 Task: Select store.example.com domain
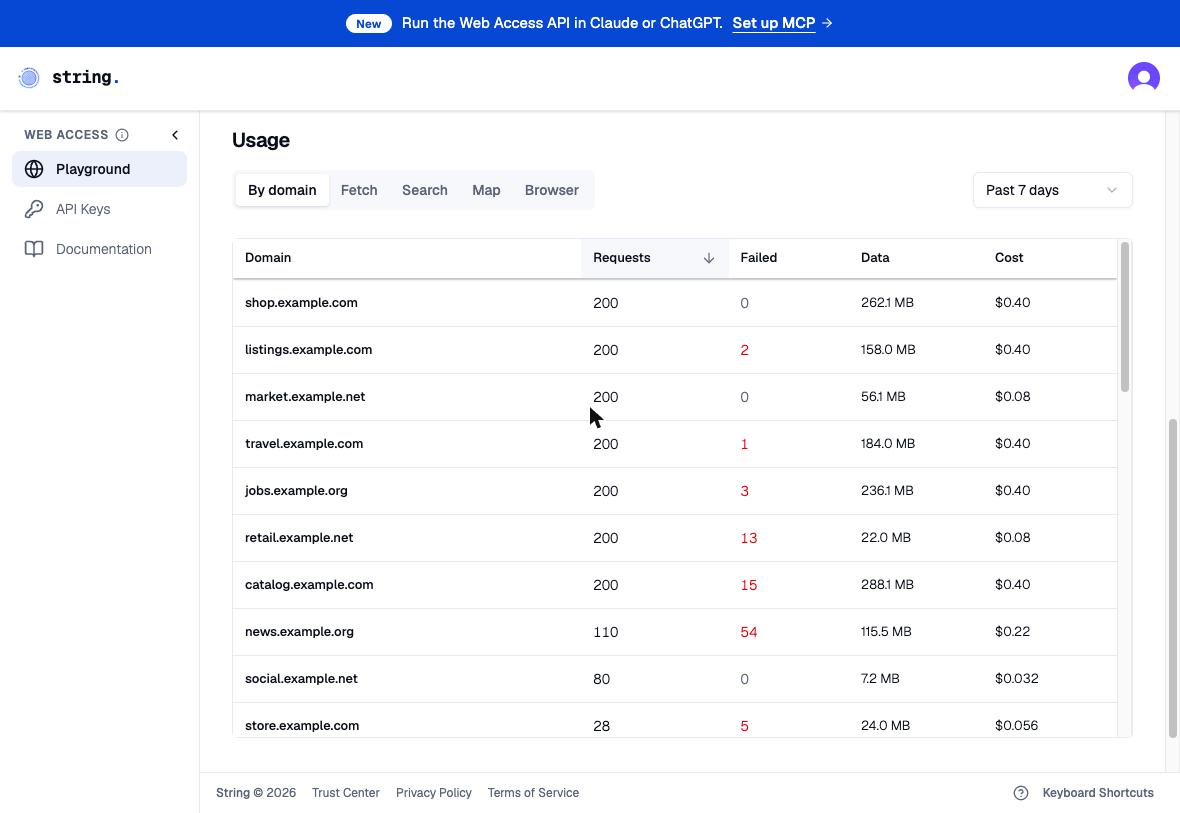point(302,726)
